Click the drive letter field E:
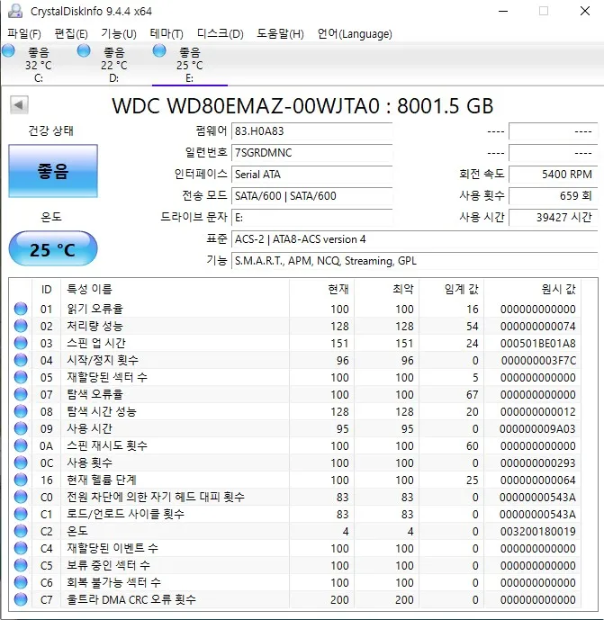The width and height of the screenshot is (604, 624). (312, 217)
